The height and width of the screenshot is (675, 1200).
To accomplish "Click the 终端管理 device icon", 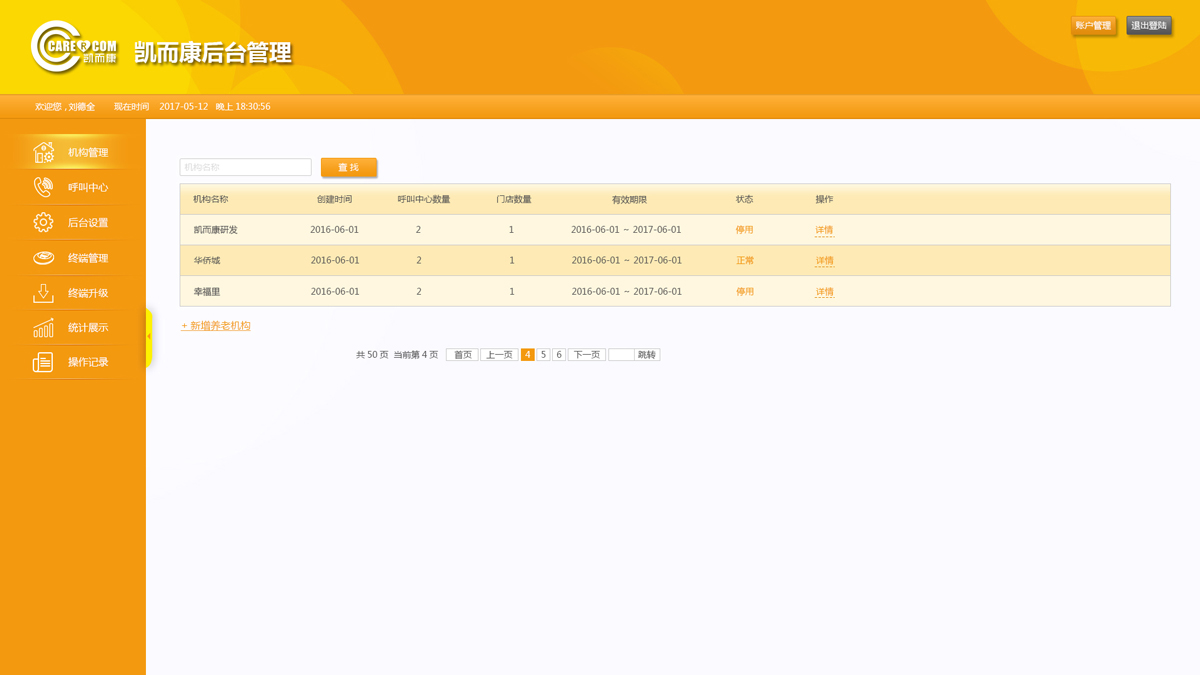I will (x=43, y=258).
